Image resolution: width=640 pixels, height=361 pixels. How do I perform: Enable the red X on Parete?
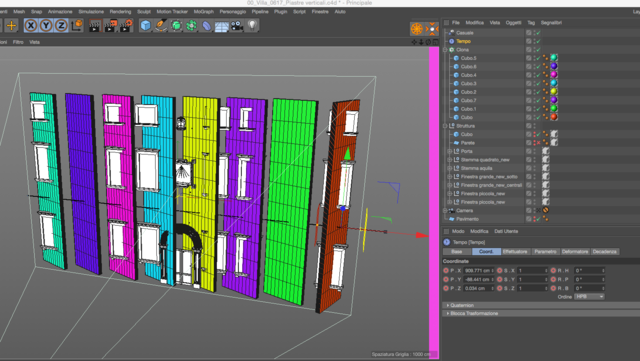539,143
